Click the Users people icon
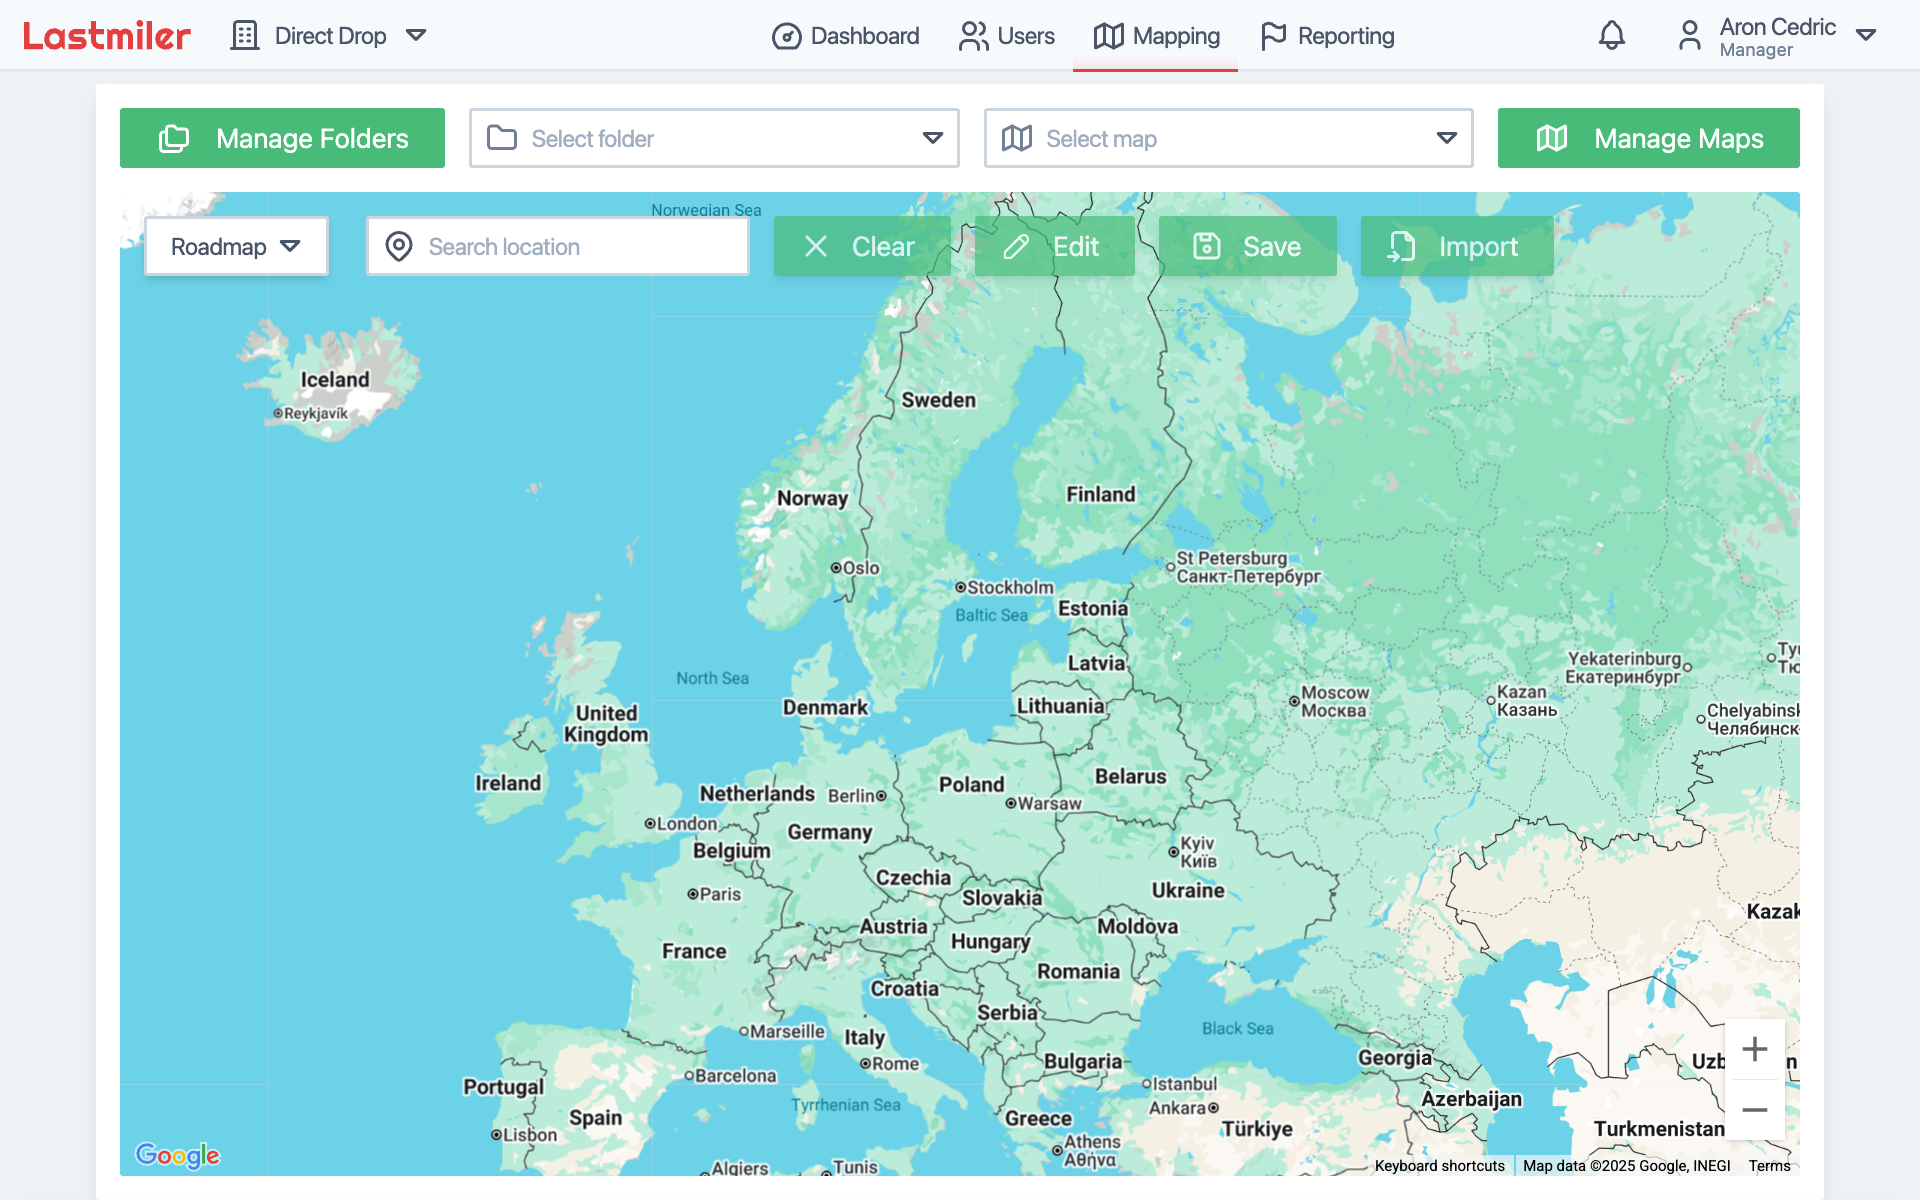This screenshot has width=1920, height=1200. click(973, 36)
